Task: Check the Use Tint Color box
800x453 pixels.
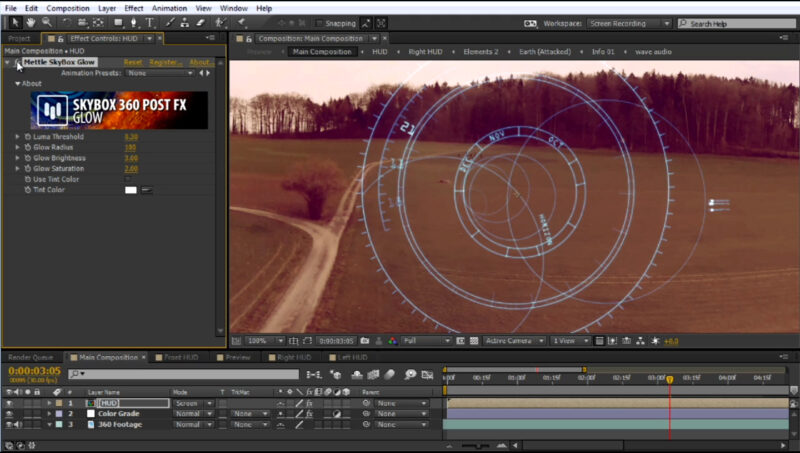Action: tap(128, 179)
